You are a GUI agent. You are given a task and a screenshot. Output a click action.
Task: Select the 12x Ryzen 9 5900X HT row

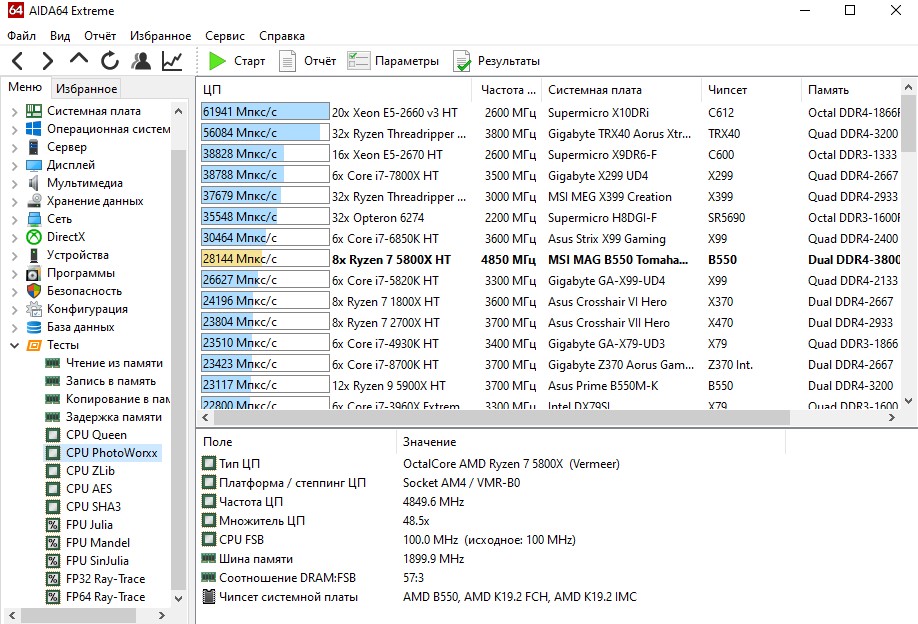[x=550, y=386]
